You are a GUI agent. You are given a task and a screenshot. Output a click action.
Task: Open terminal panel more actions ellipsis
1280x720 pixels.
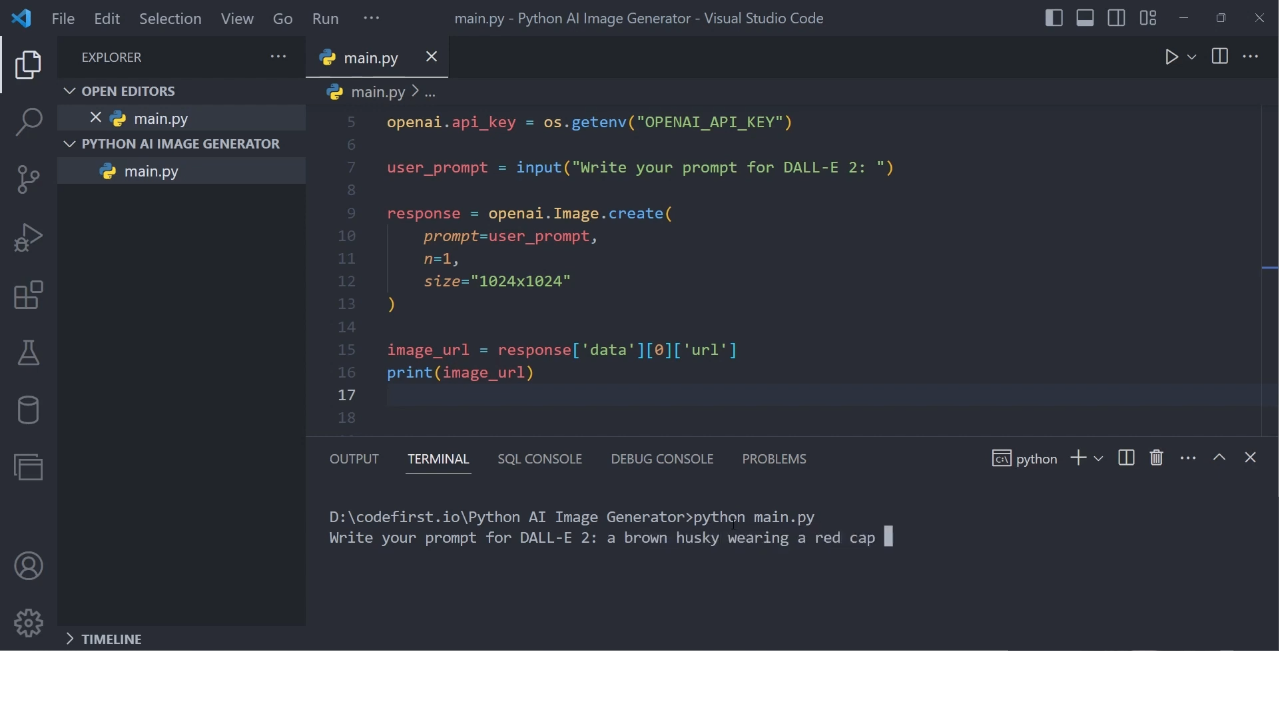click(x=1188, y=458)
